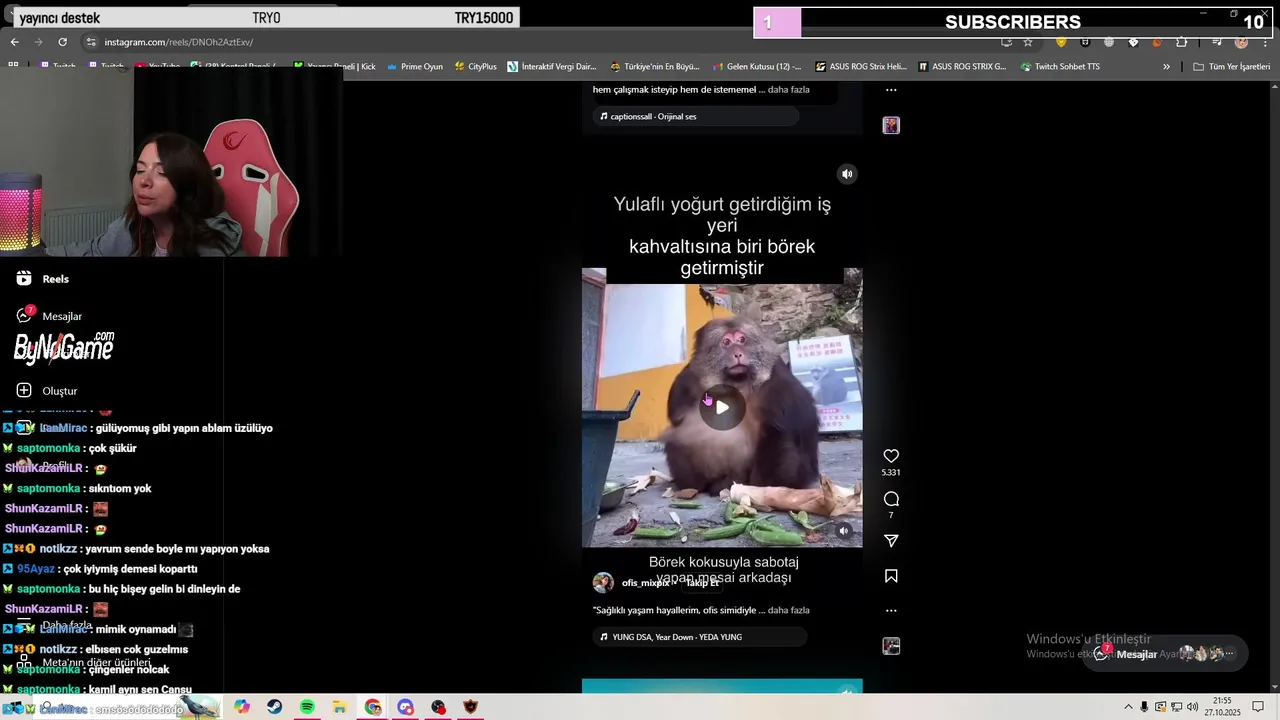Open comments on the monkey reel
Image resolution: width=1280 pixels, height=720 pixels.
(x=891, y=499)
